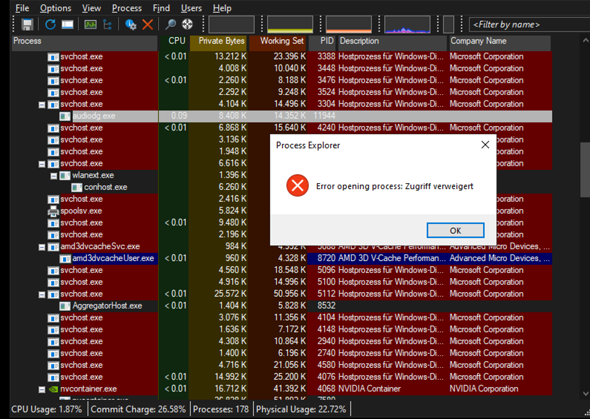This screenshot has height=419, width=590.
Task: Click the process list scroll-down arrow
Action: pos(585,393)
